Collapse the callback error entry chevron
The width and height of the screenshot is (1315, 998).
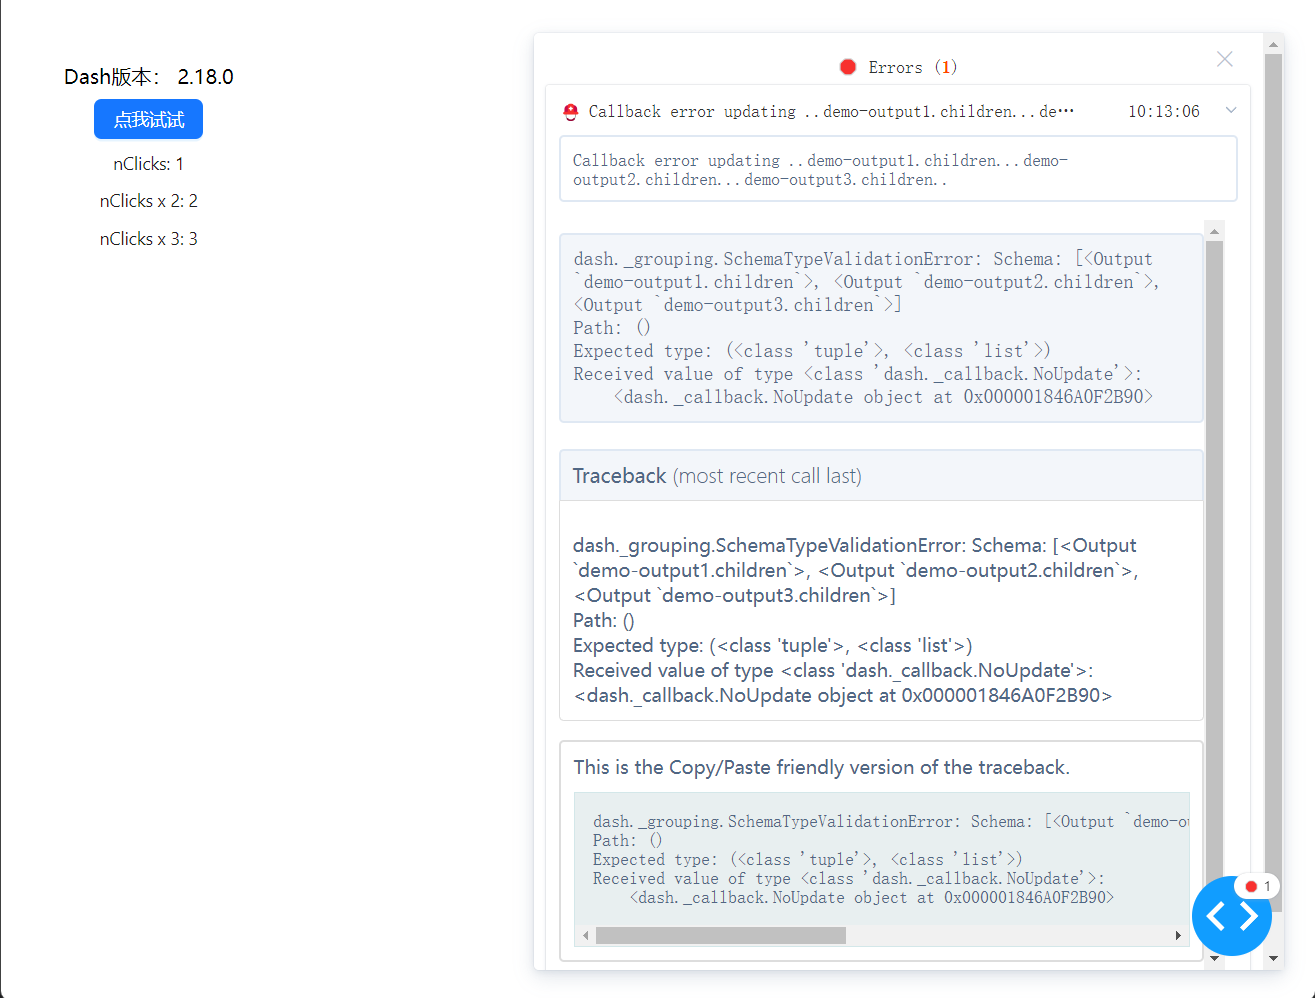tap(1231, 110)
